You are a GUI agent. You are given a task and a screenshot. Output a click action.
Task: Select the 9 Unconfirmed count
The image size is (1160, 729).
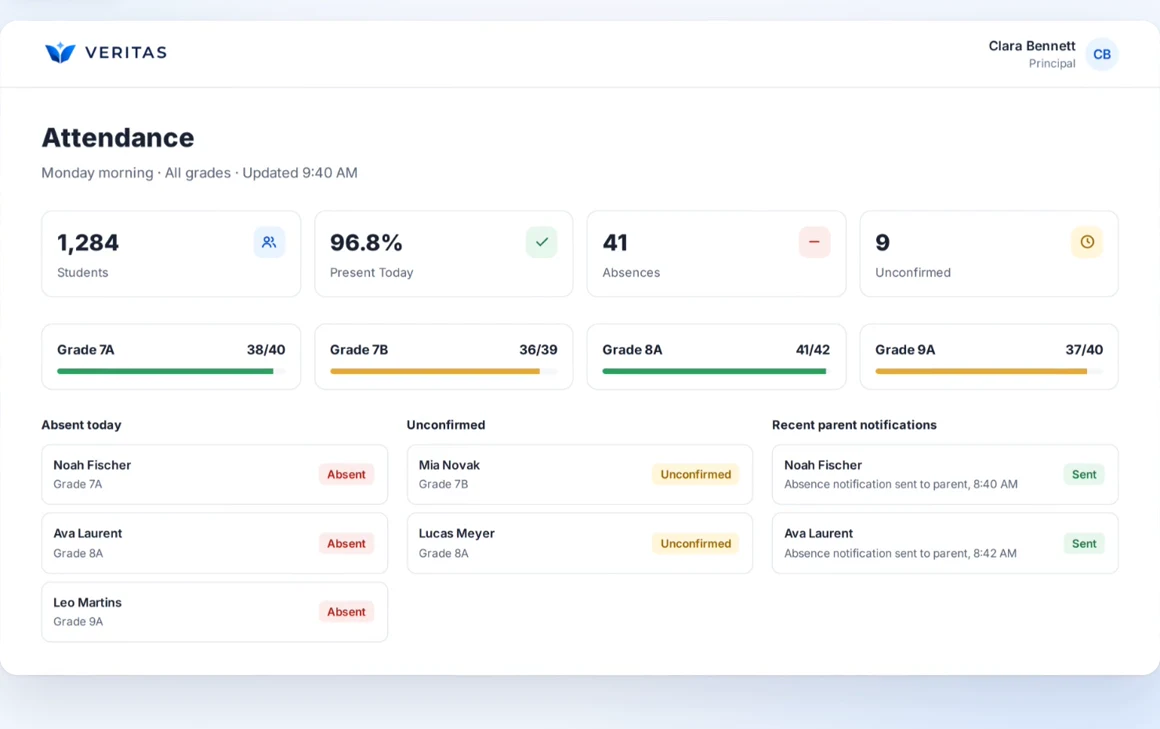pyautogui.click(x=883, y=243)
